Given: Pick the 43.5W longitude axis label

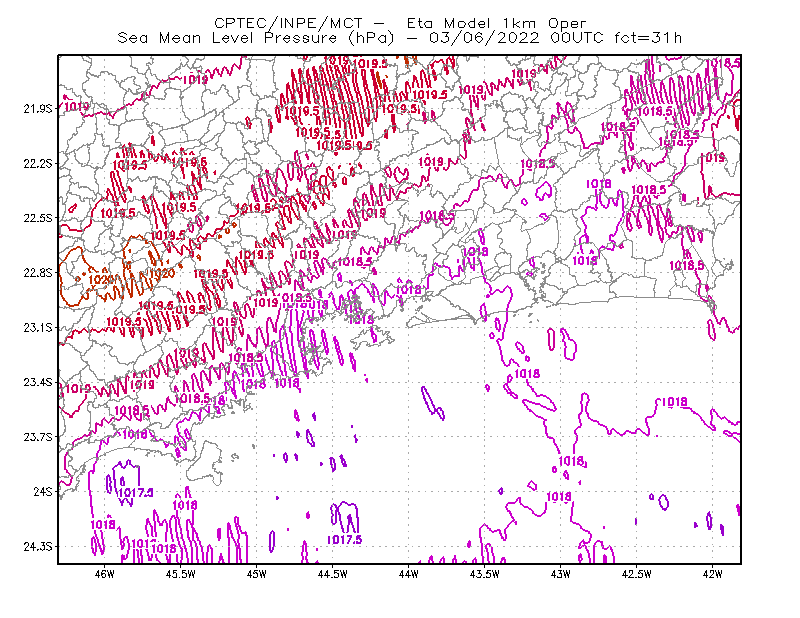Looking at the screenshot, I should point(485,574).
